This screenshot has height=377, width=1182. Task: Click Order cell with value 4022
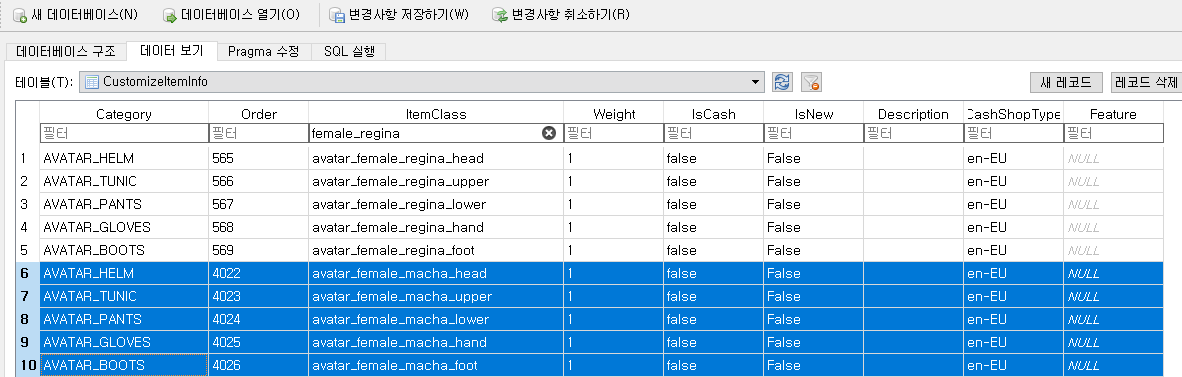[259, 273]
